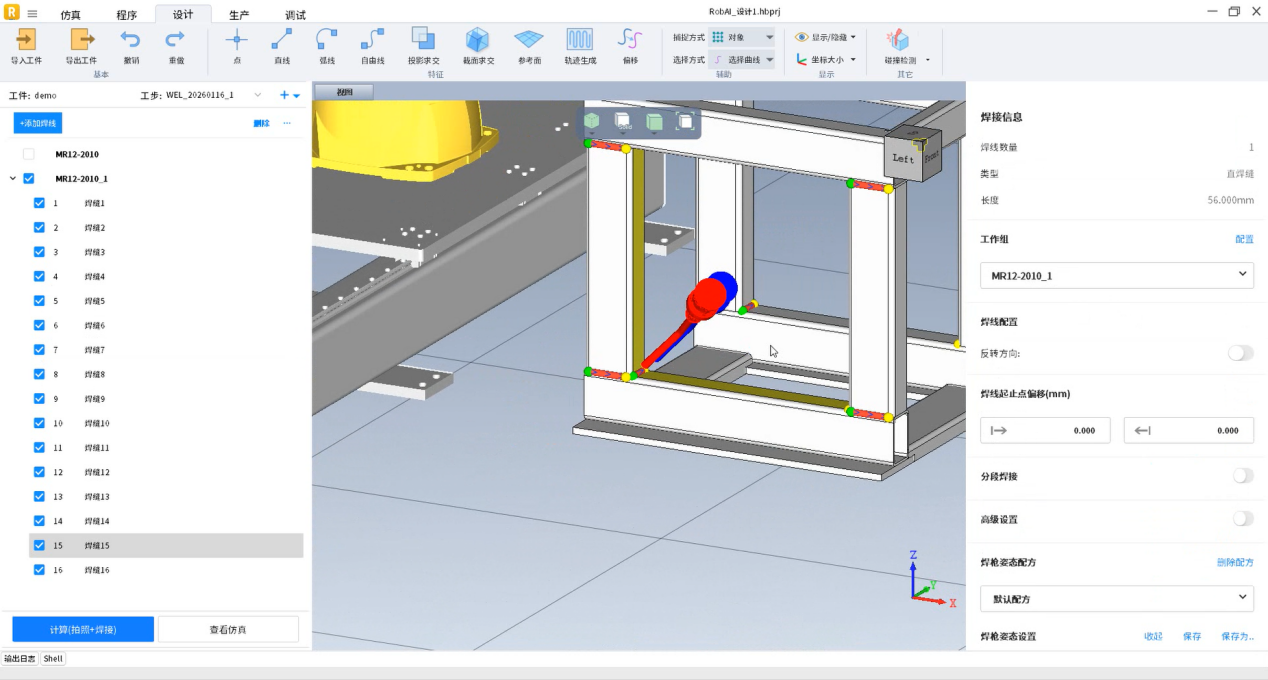Open the 截面求交 section intersection tool
Screen dimensions: 1268x680
pyautogui.click(x=478, y=40)
